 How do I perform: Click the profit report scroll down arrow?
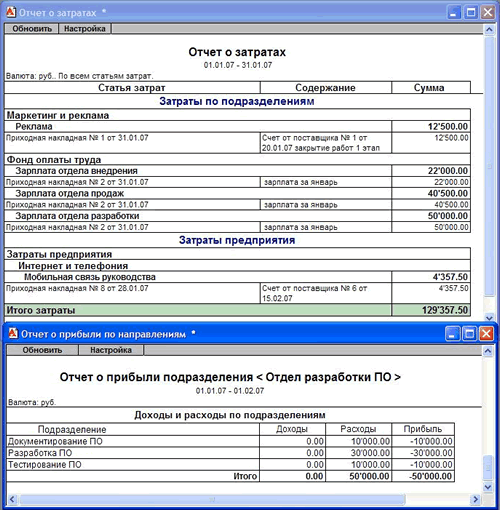[x=488, y=487]
